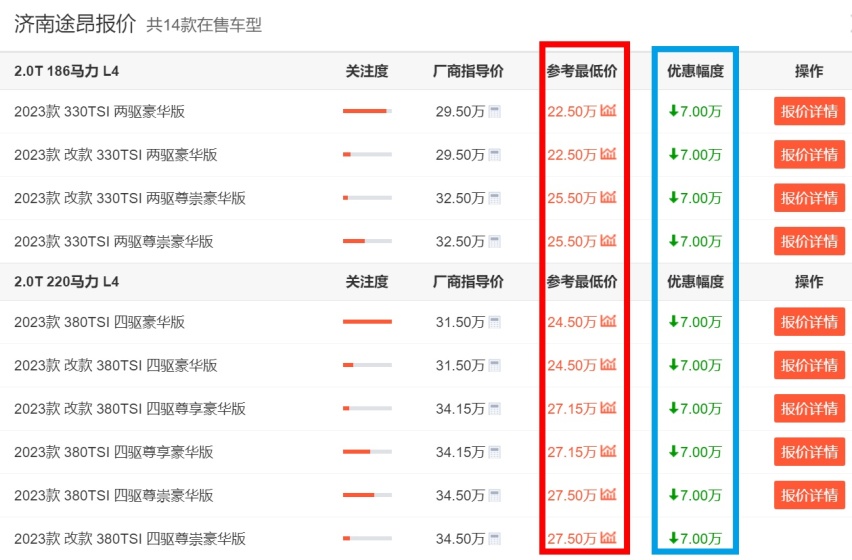The image size is (852, 560).
Task: Click 报价详情 for 2023款 改款 330TSI 两驱豪华版
Action: pos(809,155)
